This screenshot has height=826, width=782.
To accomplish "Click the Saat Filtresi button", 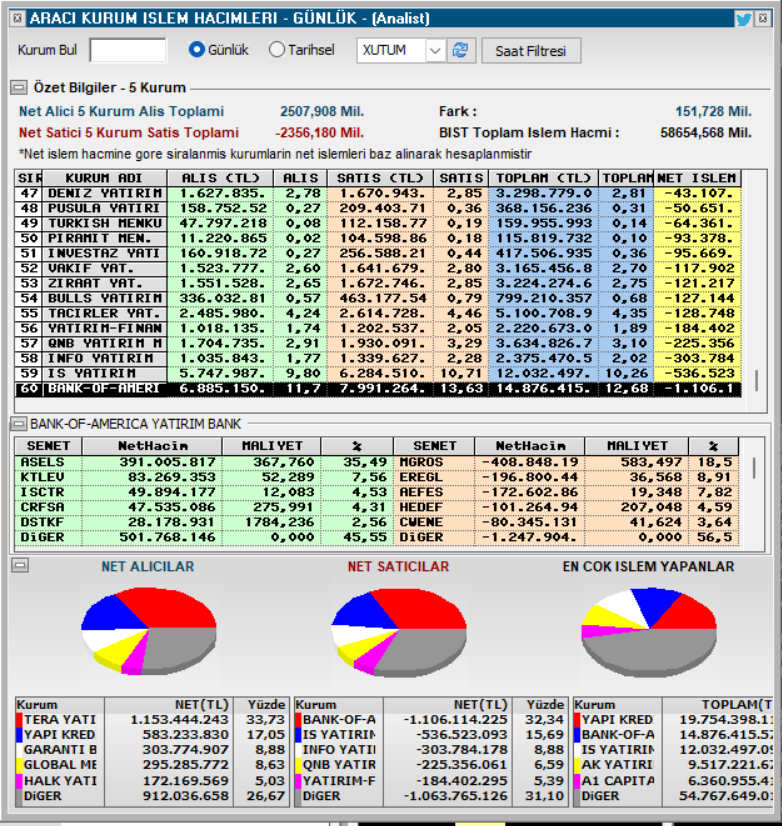I will pyautogui.click(x=531, y=51).
